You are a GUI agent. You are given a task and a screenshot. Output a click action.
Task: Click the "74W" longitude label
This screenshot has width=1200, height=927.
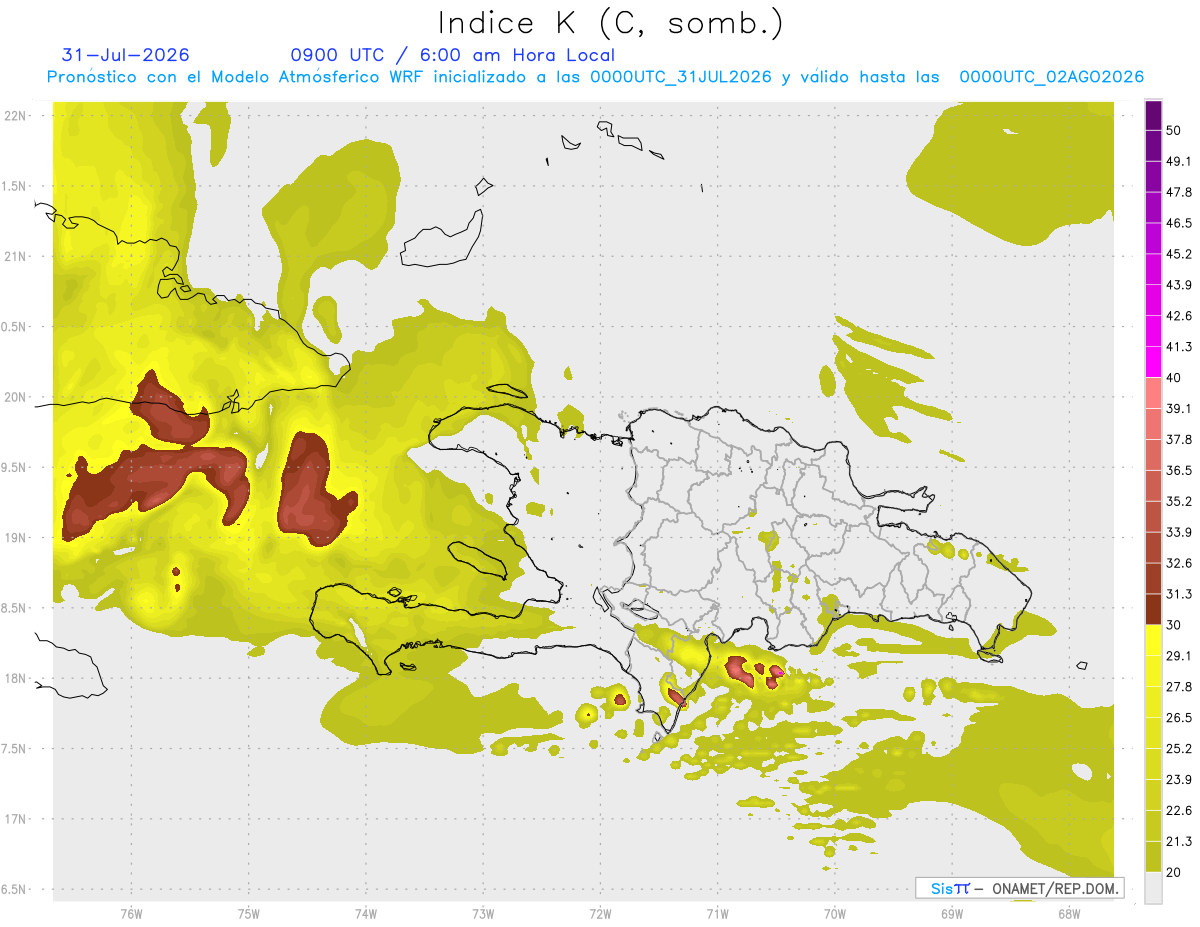tap(365, 913)
